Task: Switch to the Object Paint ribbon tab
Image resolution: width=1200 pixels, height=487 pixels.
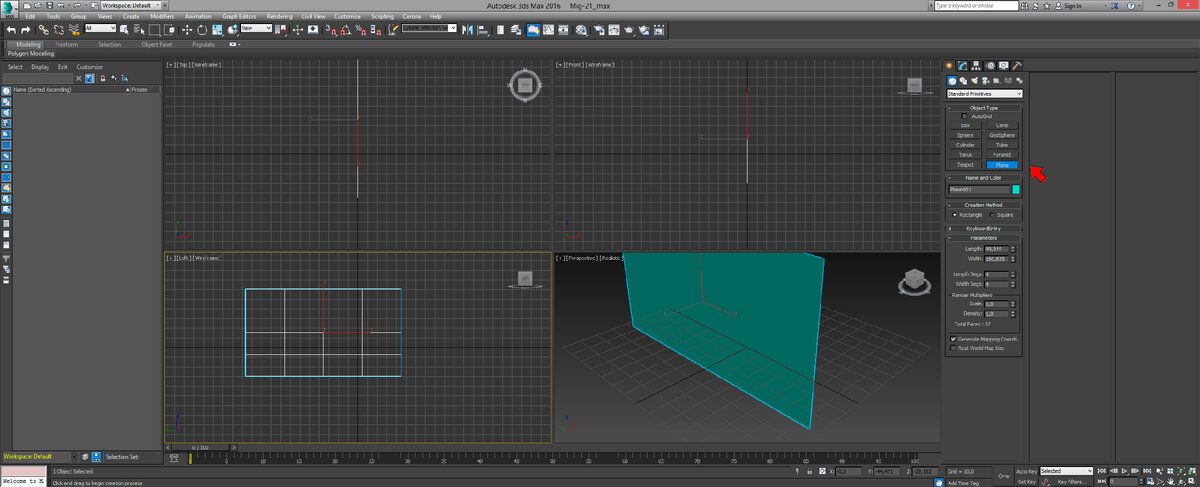Action: pyautogui.click(x=158, y=44)
